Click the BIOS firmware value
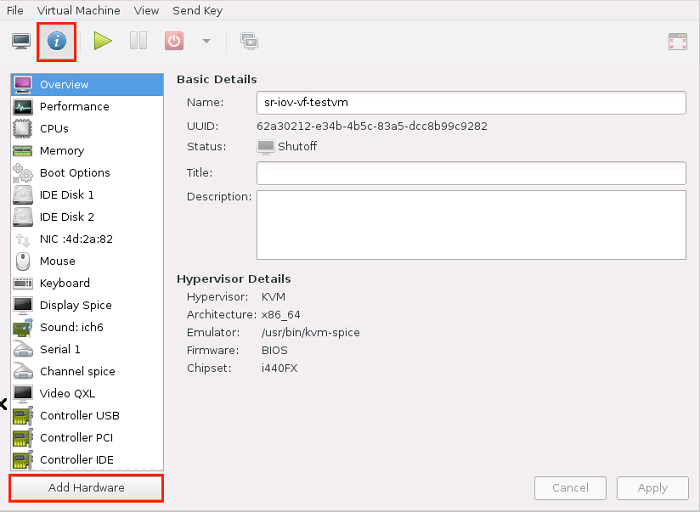 (x=274, y=350)
